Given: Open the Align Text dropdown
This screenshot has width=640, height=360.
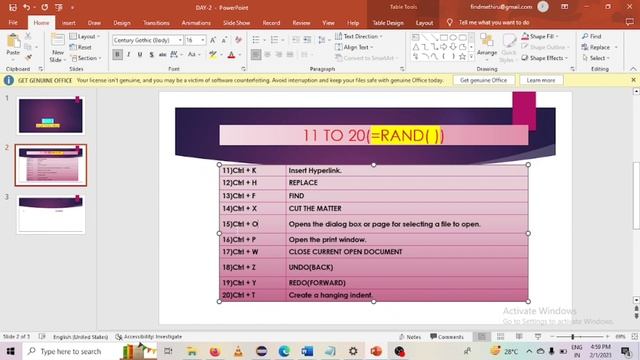Looking at the screenshot, I should click(354, 47).
